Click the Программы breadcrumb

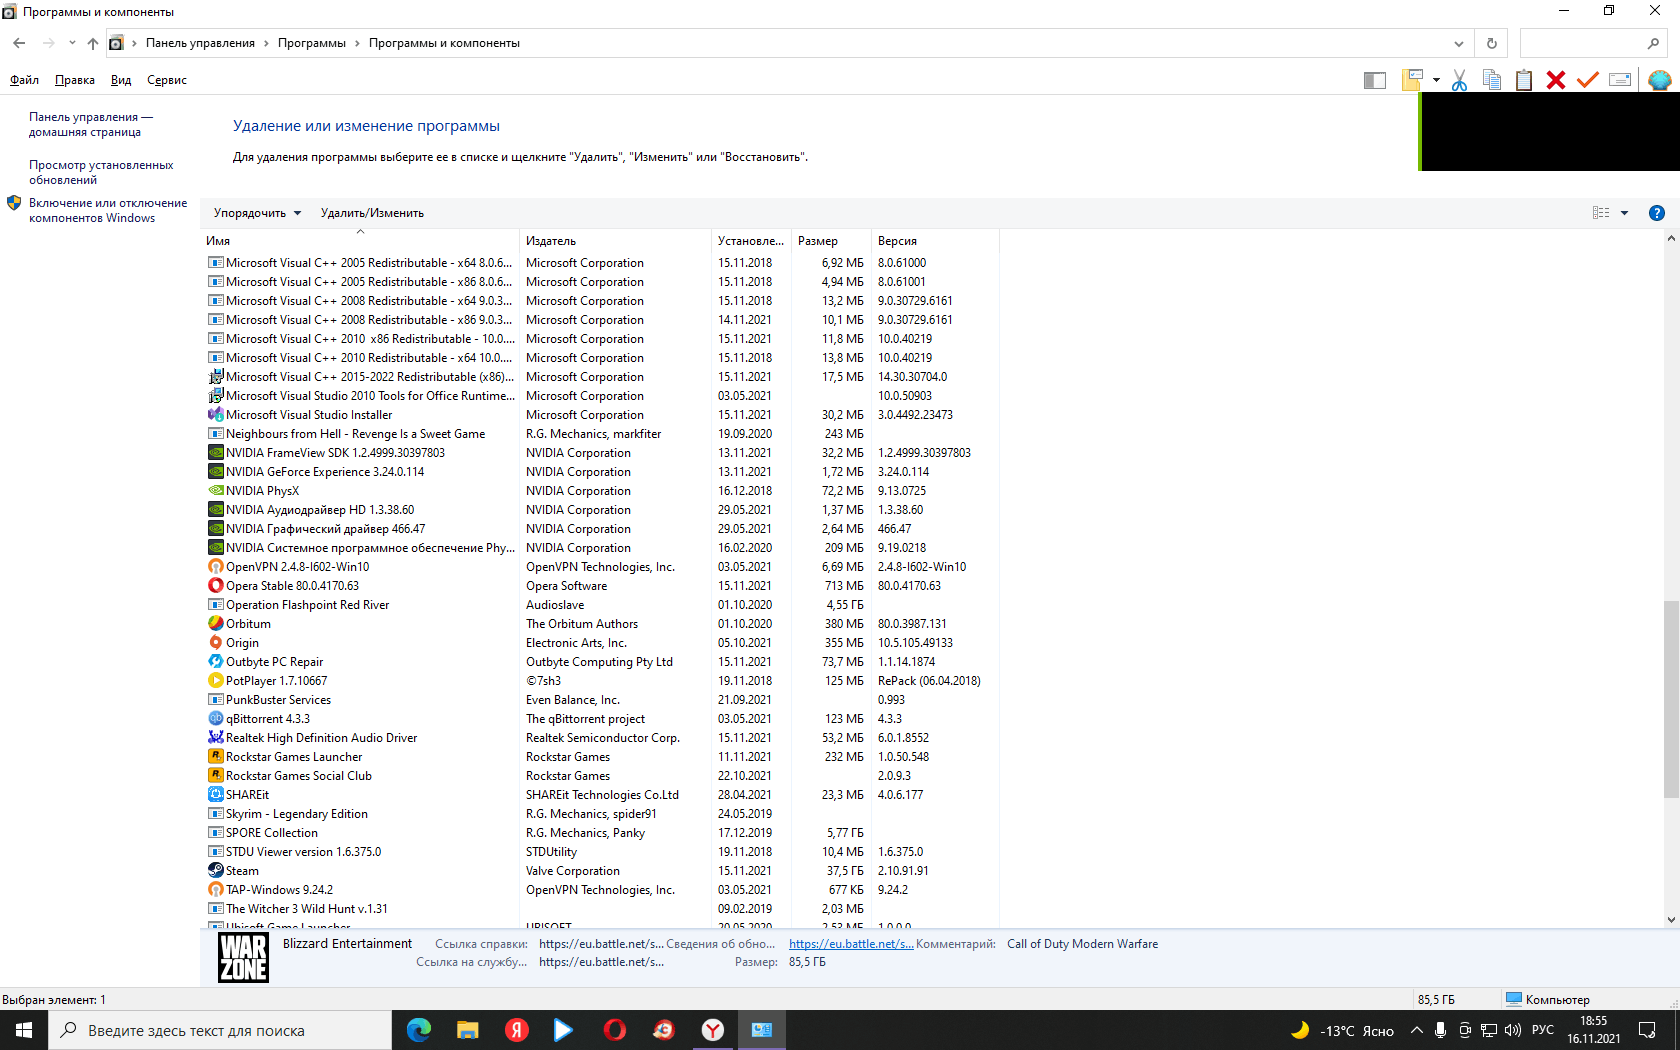[x=312, y=43]
